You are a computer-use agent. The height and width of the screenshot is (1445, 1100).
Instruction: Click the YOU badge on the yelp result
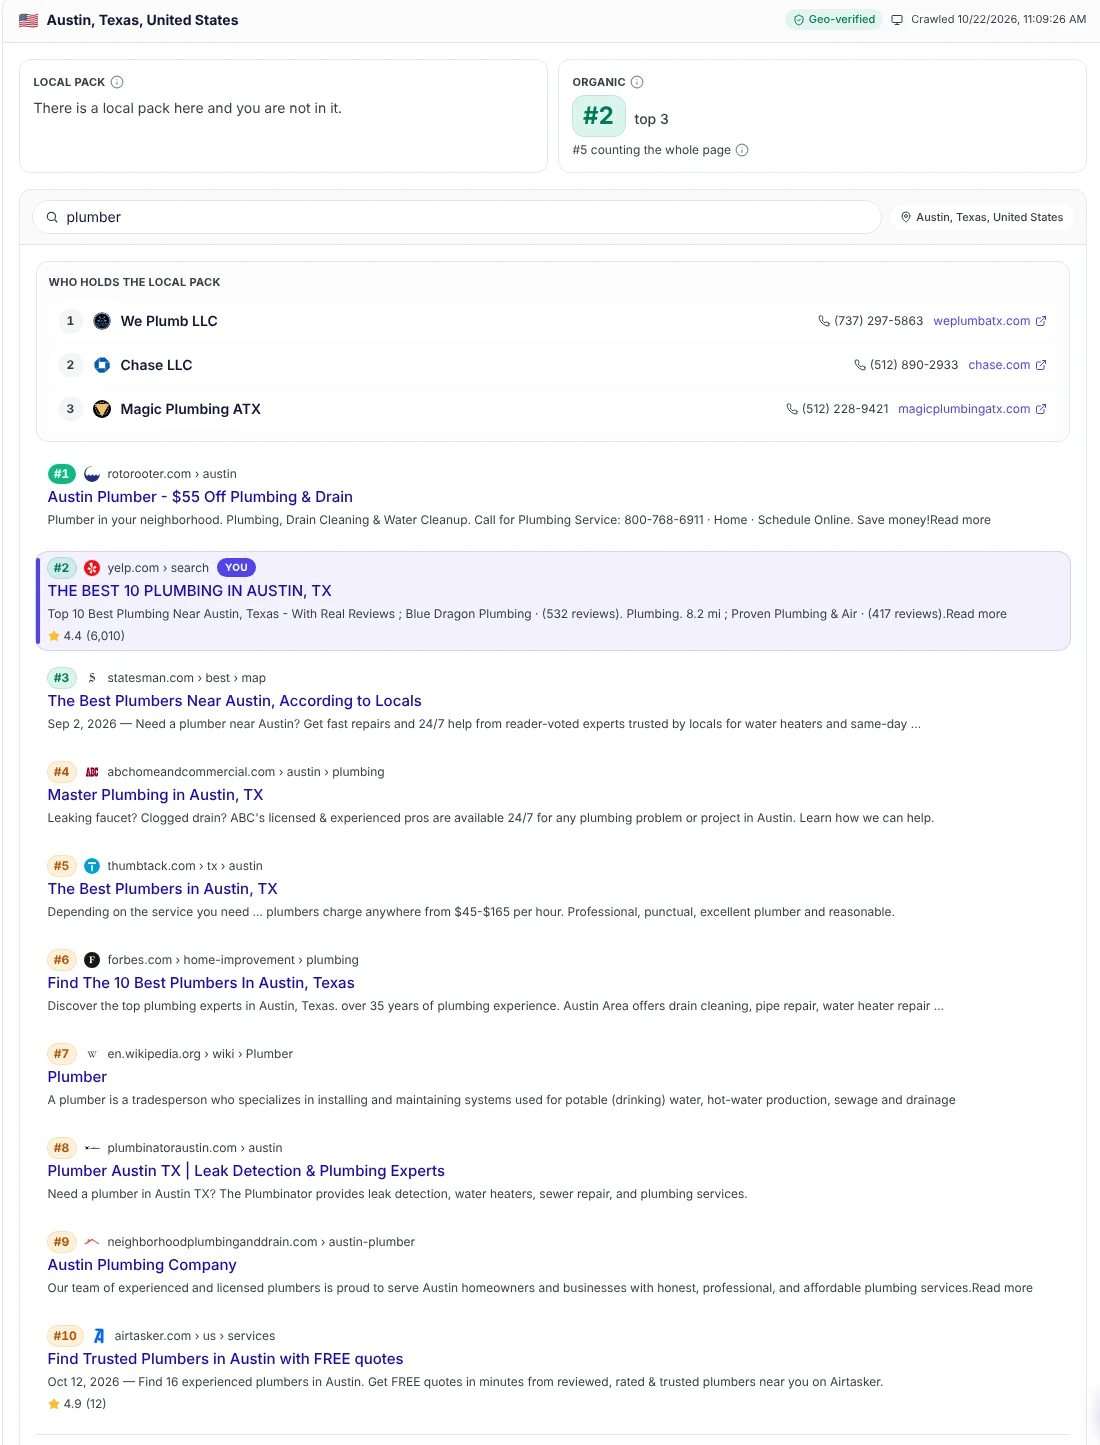point(236,567)
